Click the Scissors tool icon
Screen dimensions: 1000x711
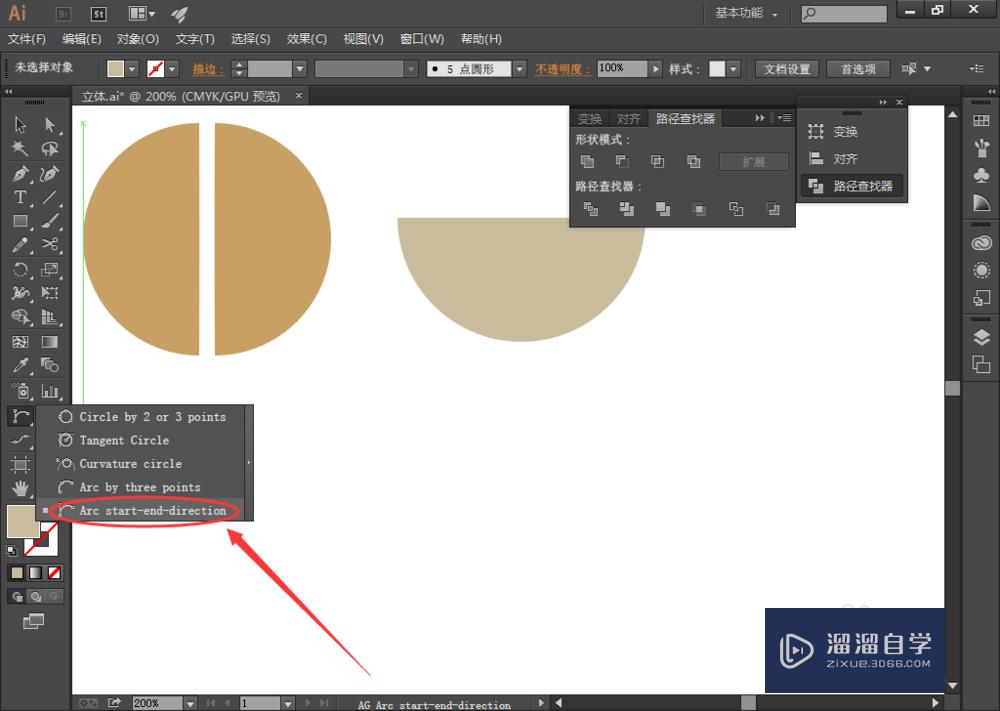[x=50, y=245]
